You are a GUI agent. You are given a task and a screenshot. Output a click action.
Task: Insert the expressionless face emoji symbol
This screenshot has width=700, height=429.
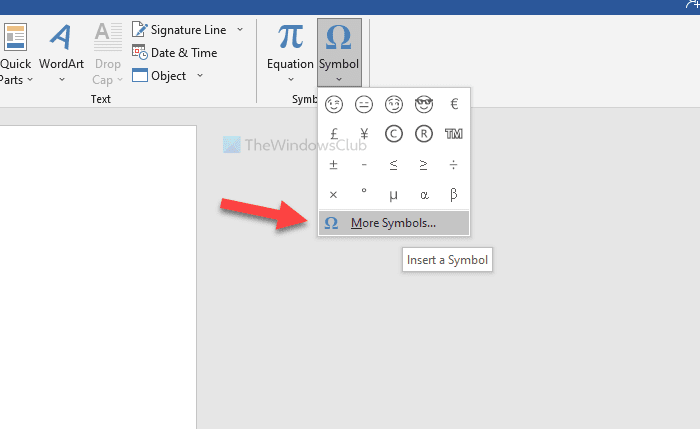point(364,104)
